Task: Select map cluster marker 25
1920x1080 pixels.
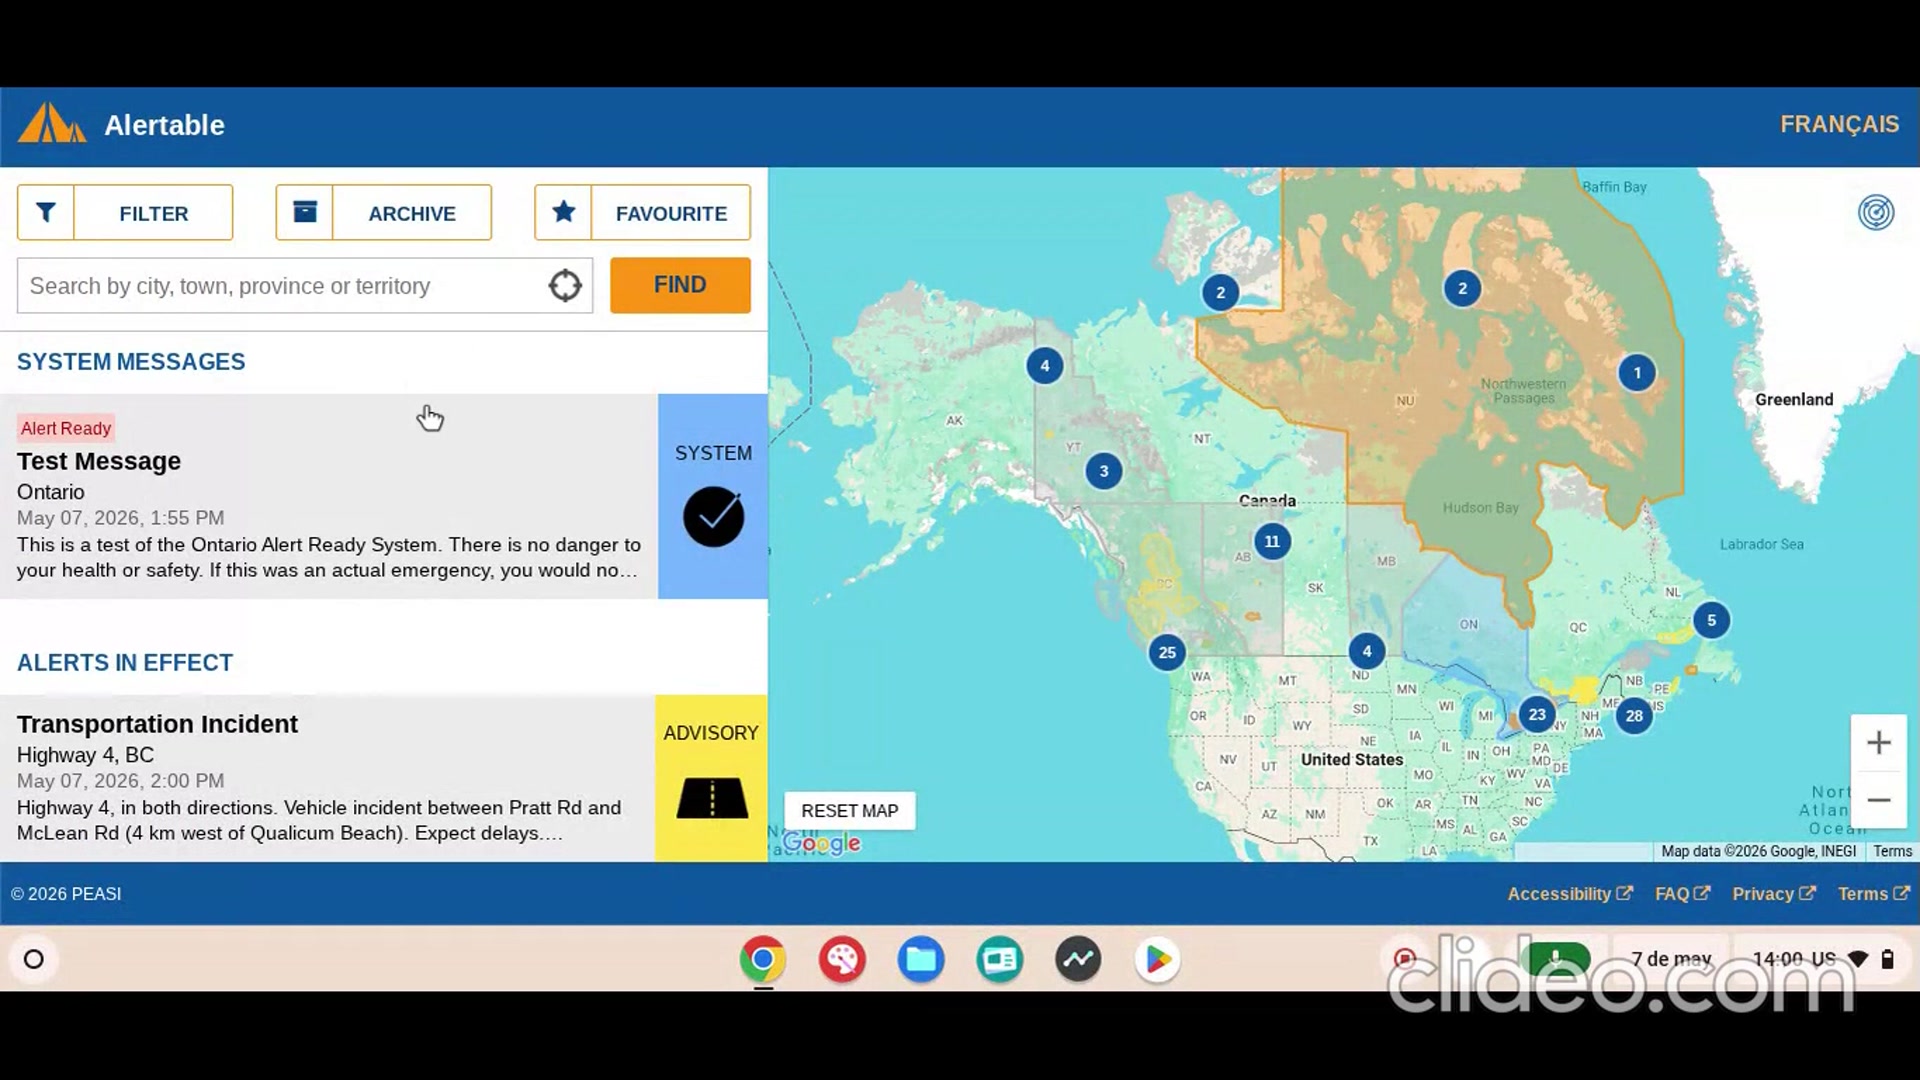Action: tap(1167, 653)
